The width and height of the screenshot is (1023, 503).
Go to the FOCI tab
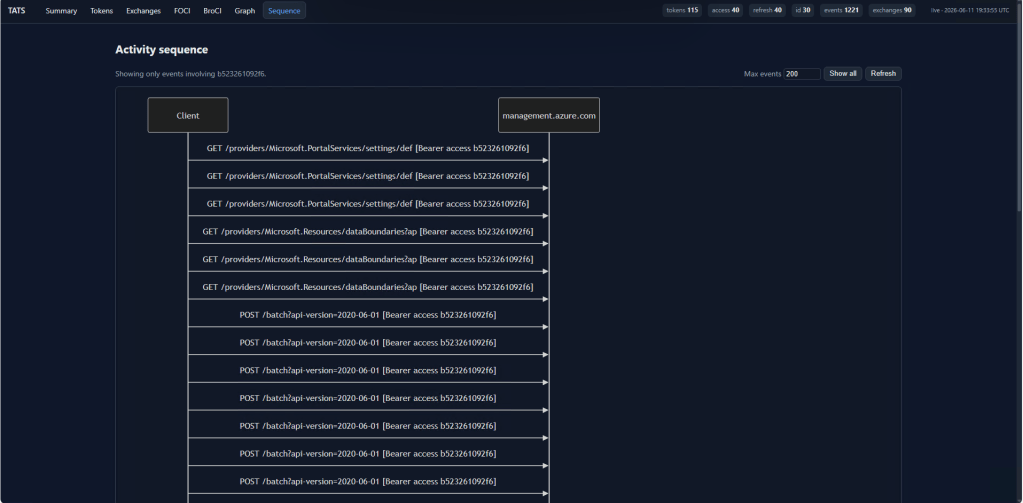[182, 10]
